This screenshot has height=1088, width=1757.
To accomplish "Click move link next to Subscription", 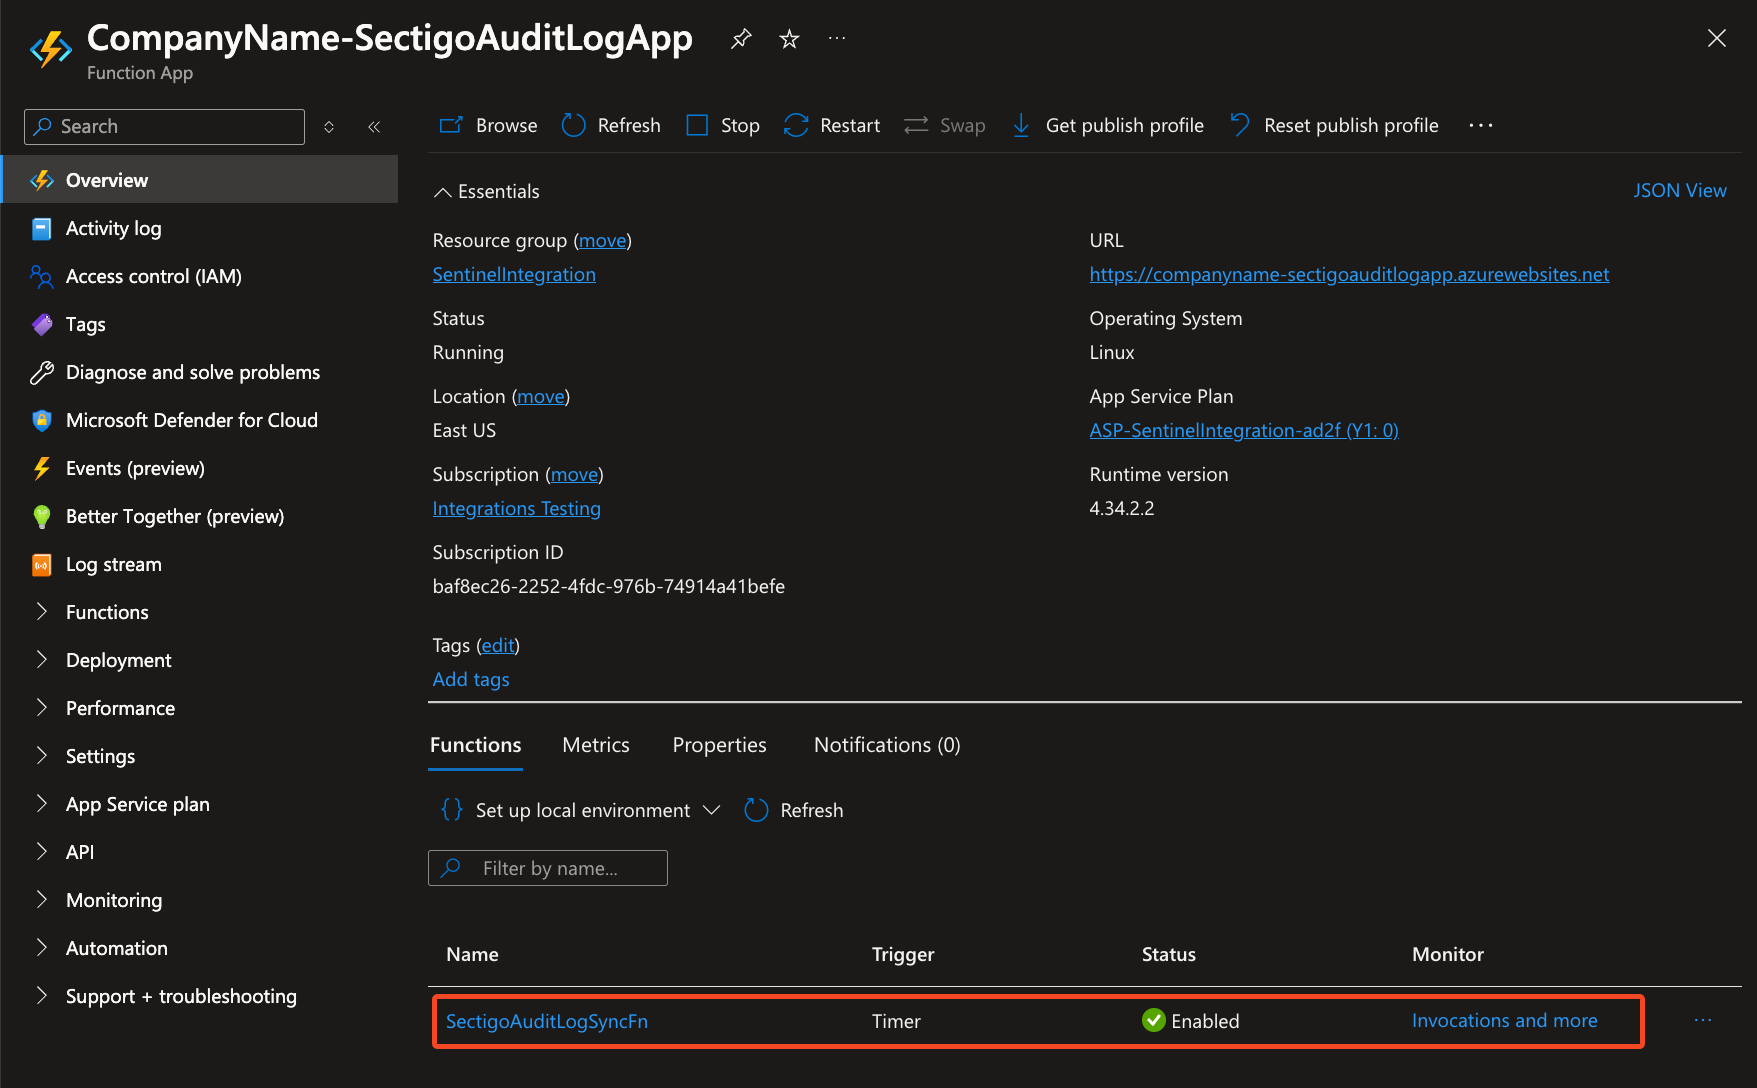I will pos(575,474).
